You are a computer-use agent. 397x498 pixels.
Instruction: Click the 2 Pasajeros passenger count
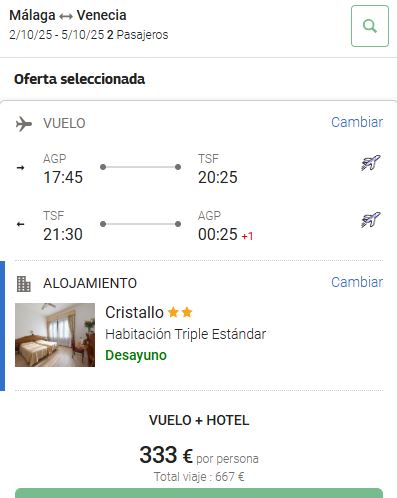[138, 35]
